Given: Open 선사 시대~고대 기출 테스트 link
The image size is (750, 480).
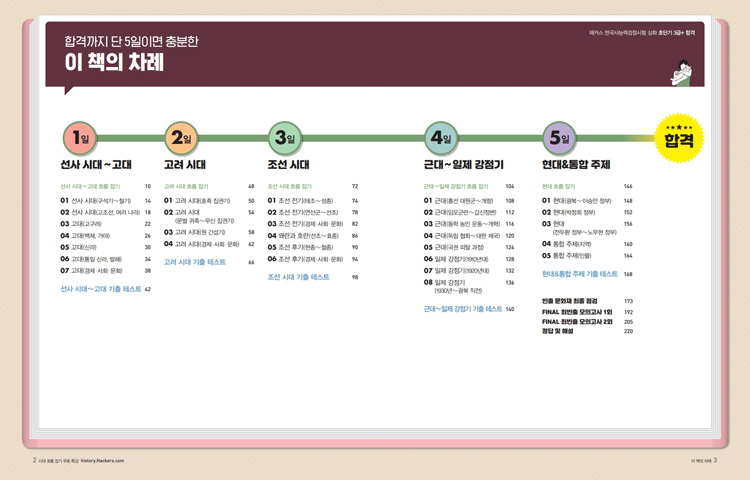Looking at the screenshot, I should coord(101,289).
